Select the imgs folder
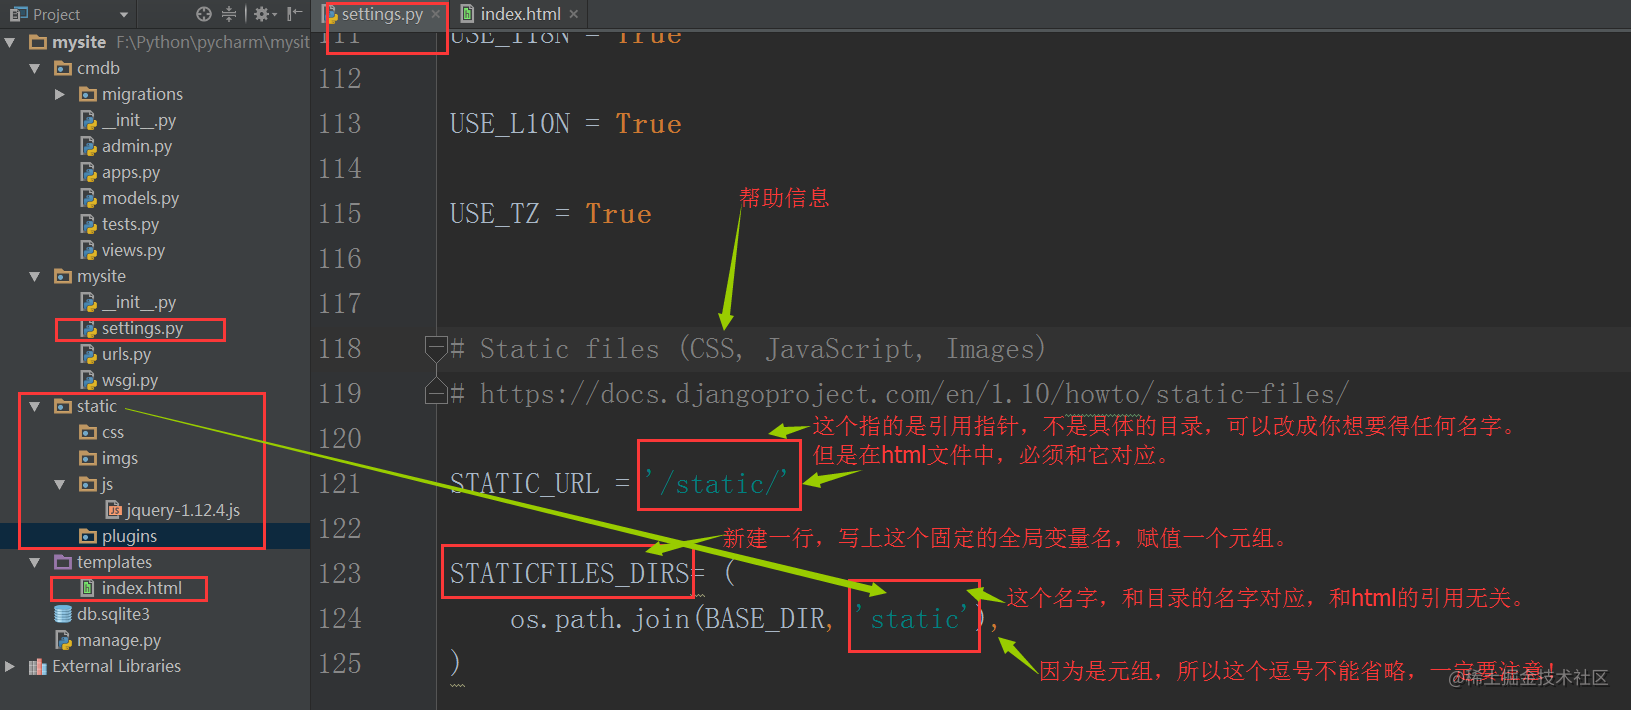 point(120,458)
